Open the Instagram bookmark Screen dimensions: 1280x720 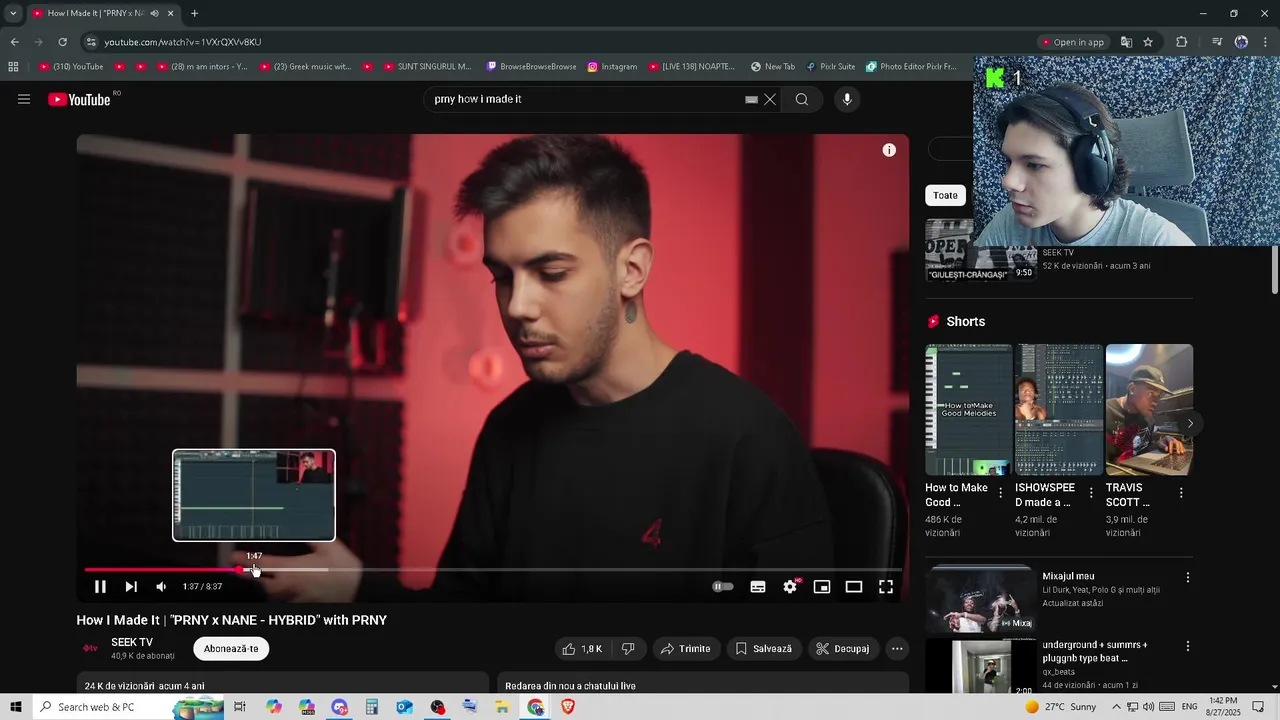612,67
